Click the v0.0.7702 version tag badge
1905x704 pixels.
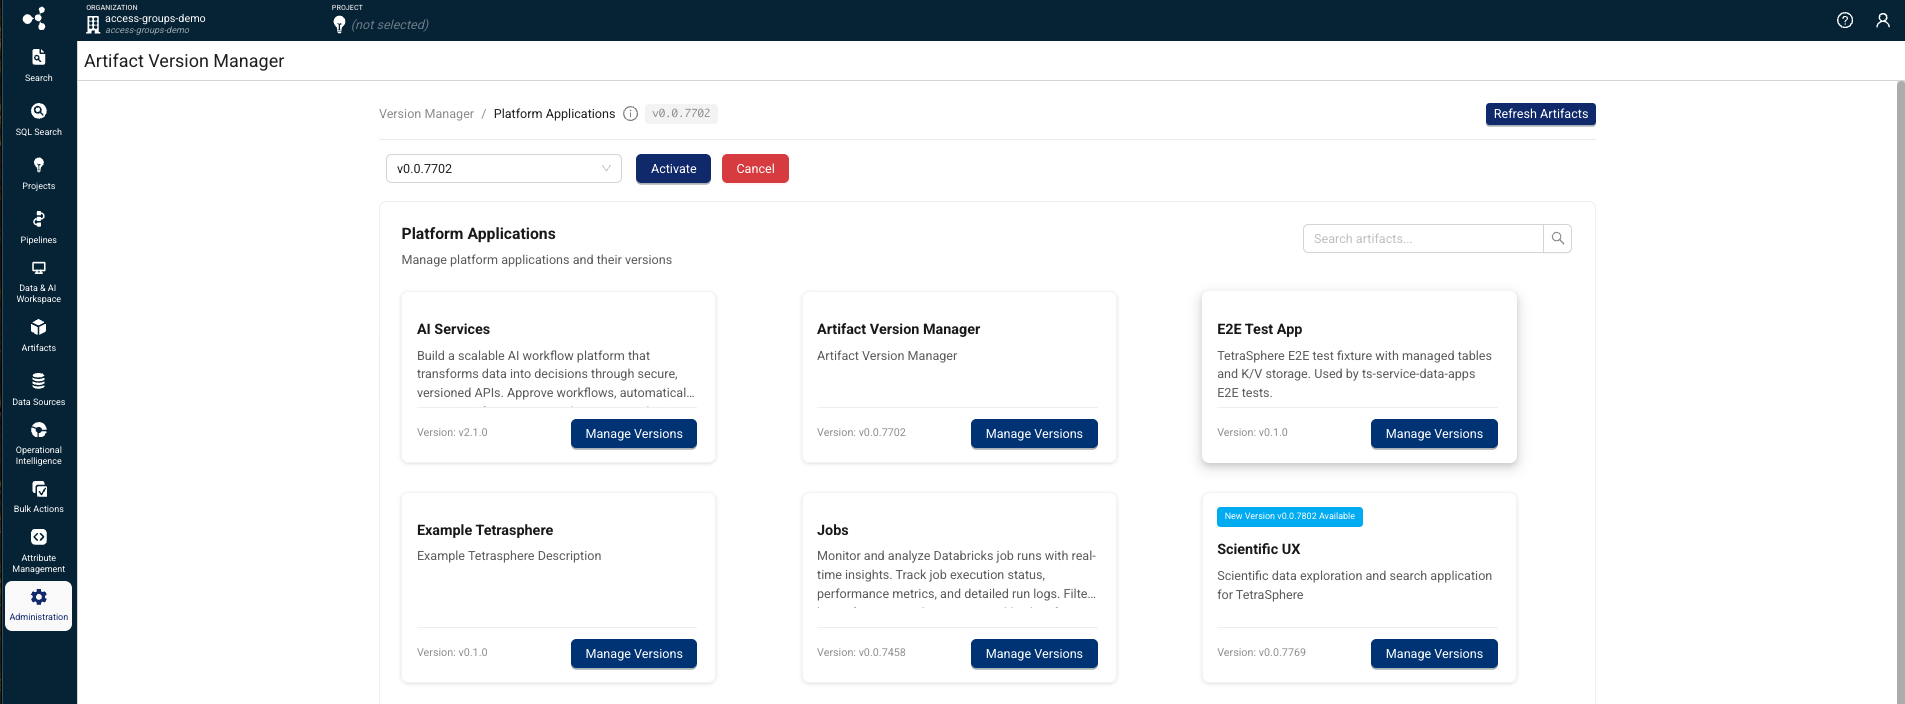click(x=681, y=114)
